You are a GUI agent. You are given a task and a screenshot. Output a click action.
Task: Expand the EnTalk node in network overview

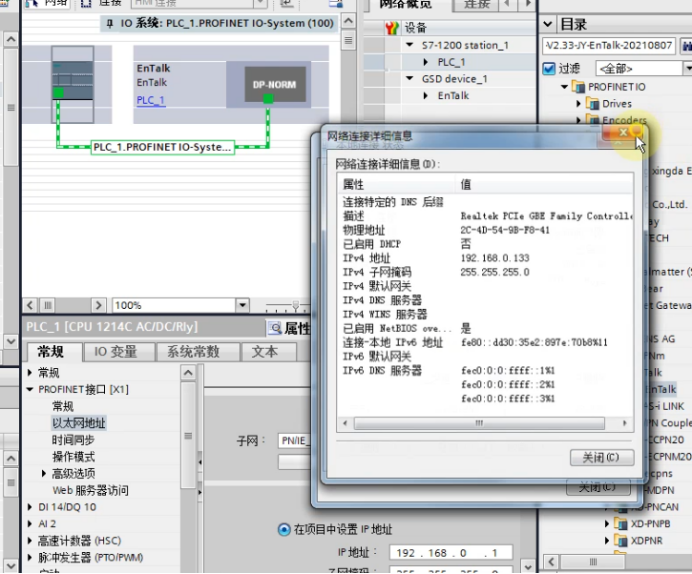click(x=425, y=95)
